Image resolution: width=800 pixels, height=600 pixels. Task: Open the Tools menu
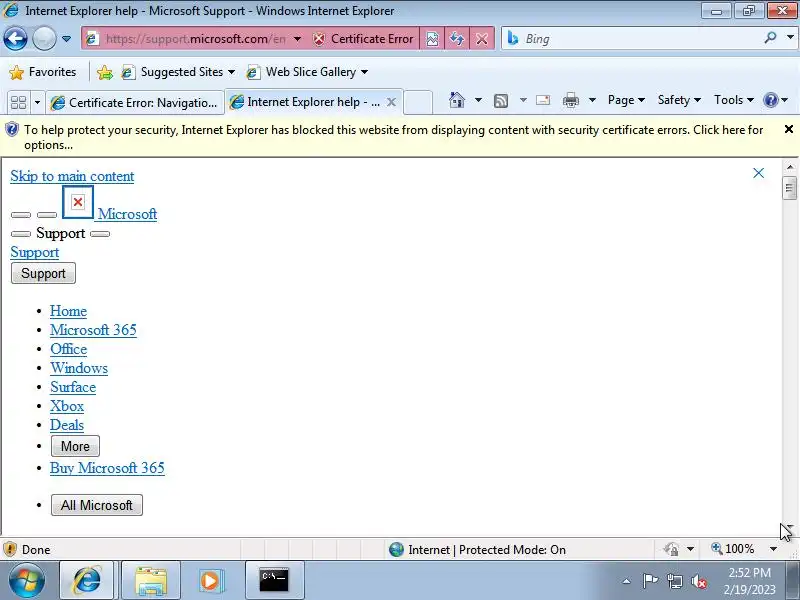pos(734,100)
